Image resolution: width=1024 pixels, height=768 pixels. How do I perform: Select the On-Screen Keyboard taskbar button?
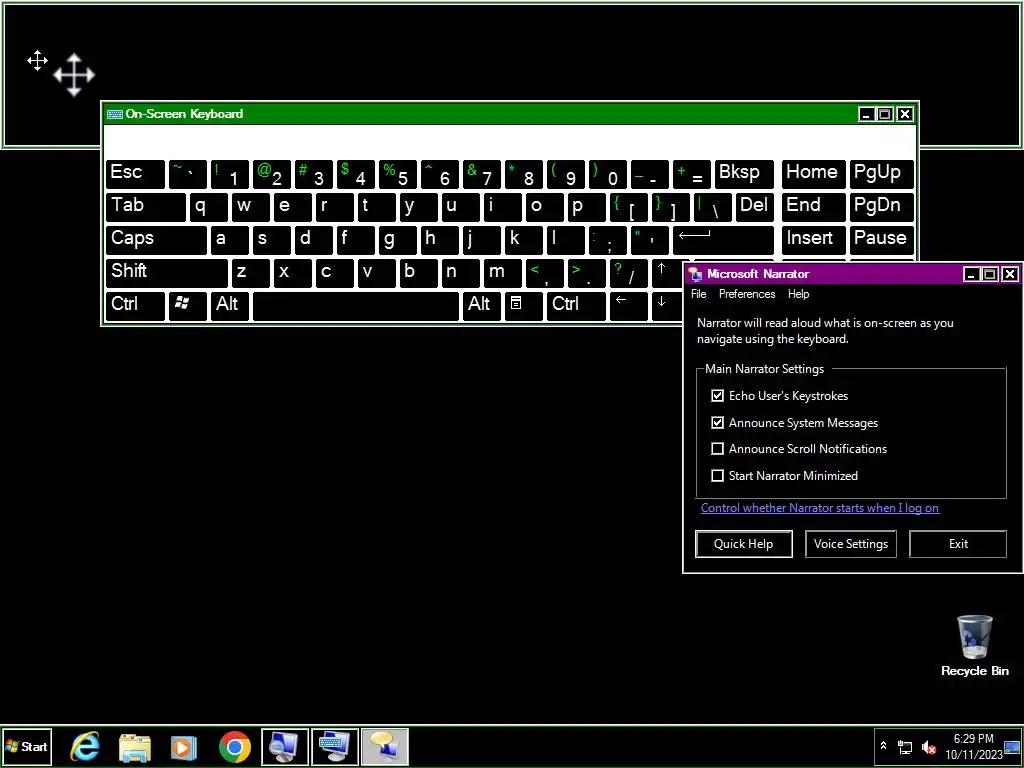[335, 746]
